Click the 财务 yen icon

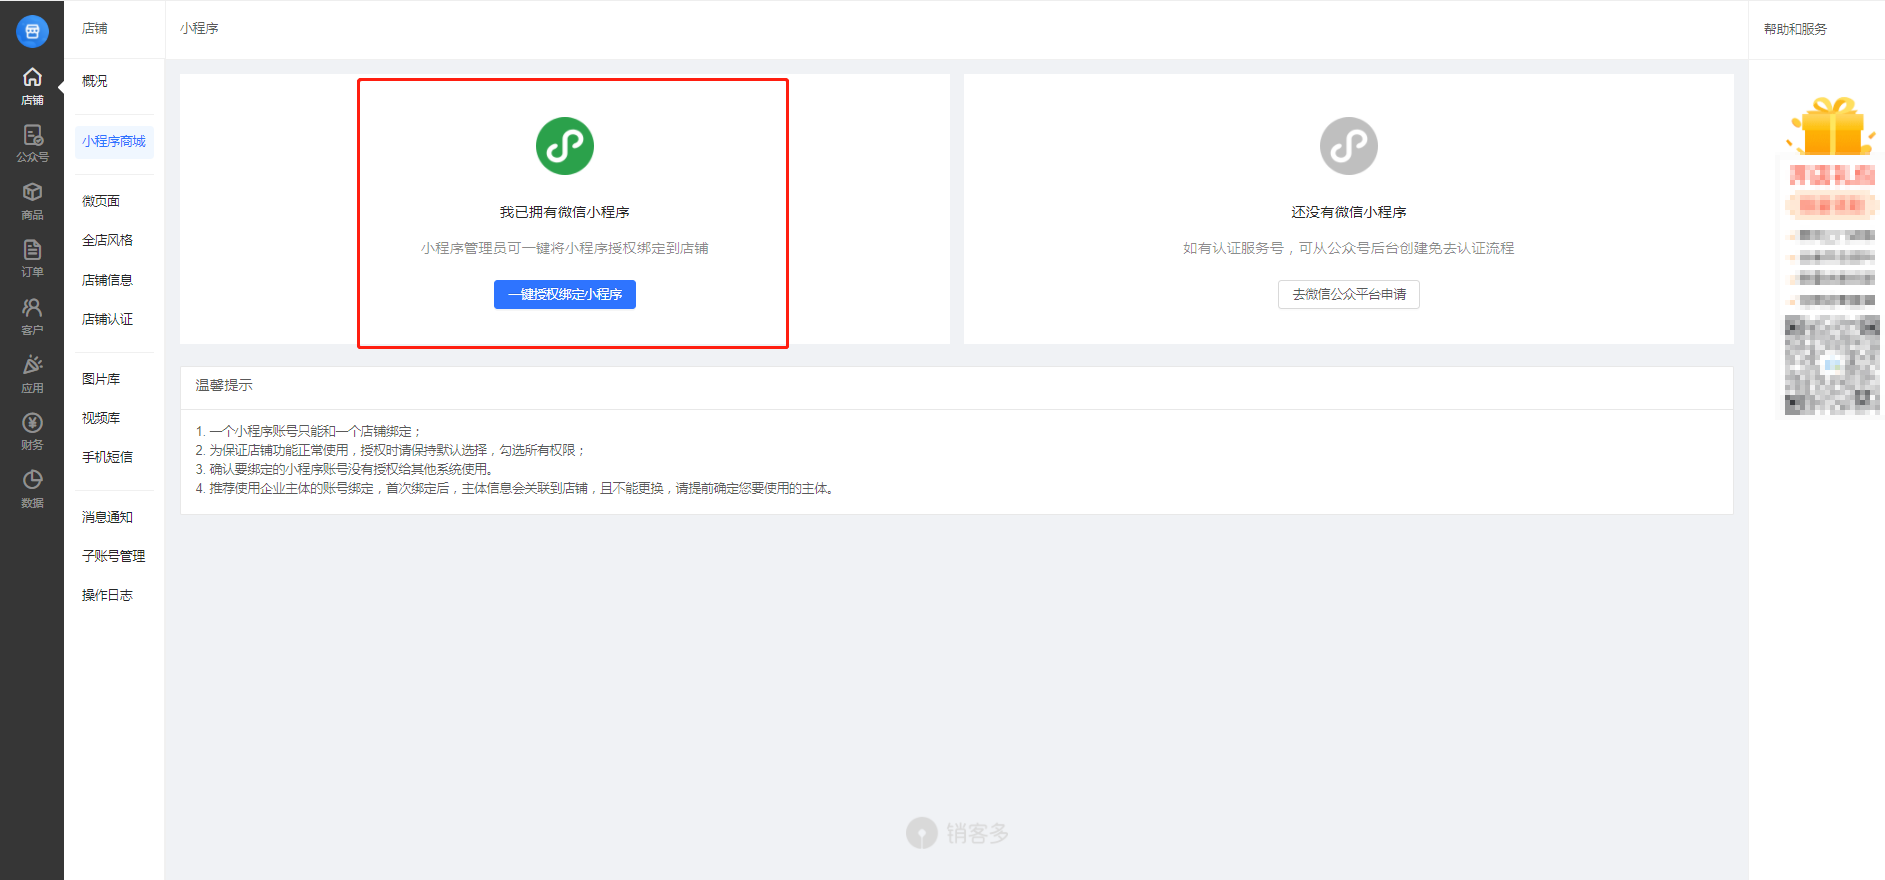tap(32, 423)
